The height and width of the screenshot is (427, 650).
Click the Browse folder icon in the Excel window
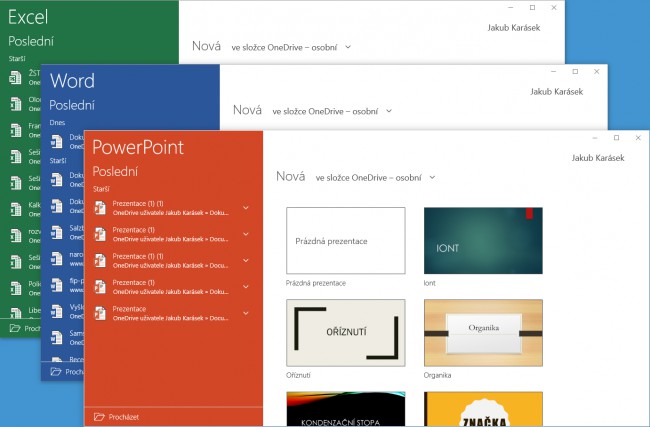(x=15, y=328)
